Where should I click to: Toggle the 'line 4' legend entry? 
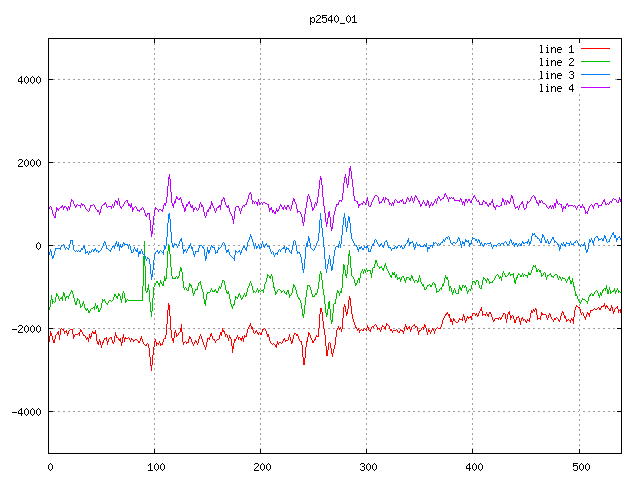[556, 88]
